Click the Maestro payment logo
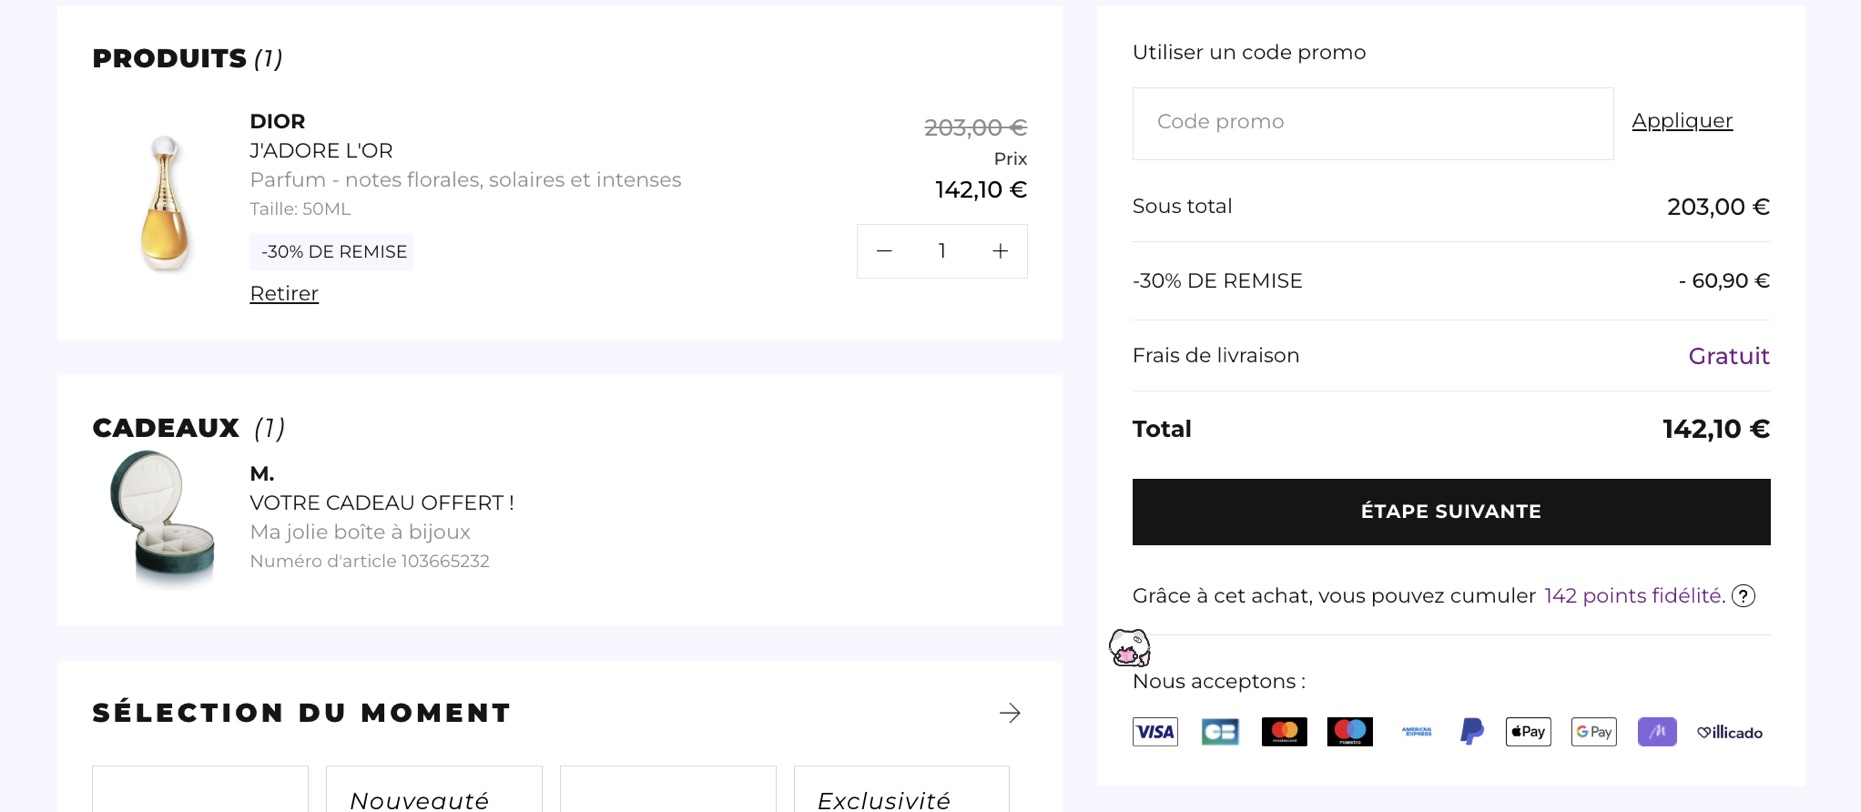Screen dimensions: 1861x812 tap(1350, 732)
